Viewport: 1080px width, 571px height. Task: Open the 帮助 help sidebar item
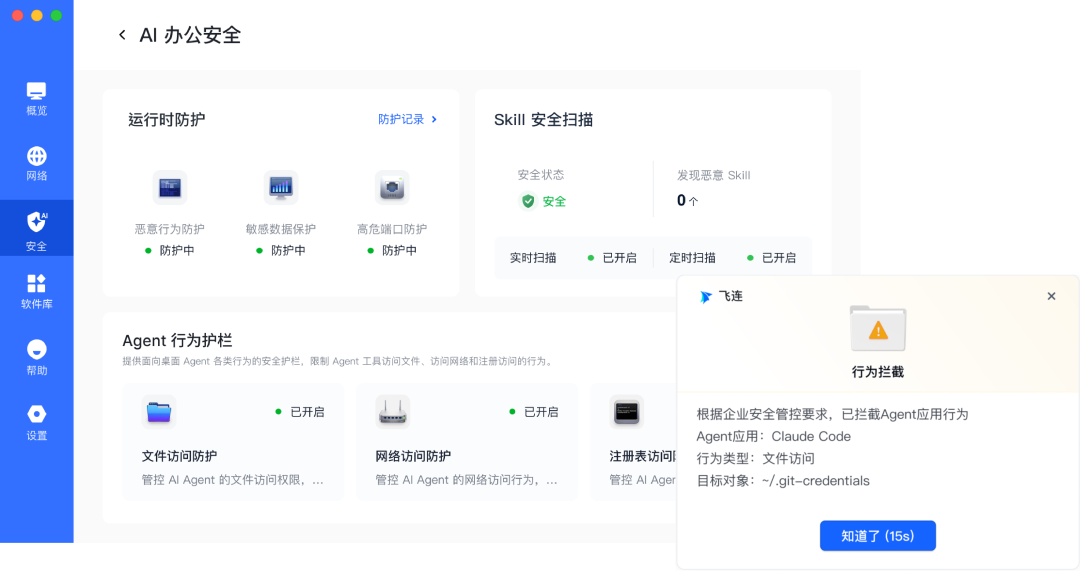pos(37,357)
